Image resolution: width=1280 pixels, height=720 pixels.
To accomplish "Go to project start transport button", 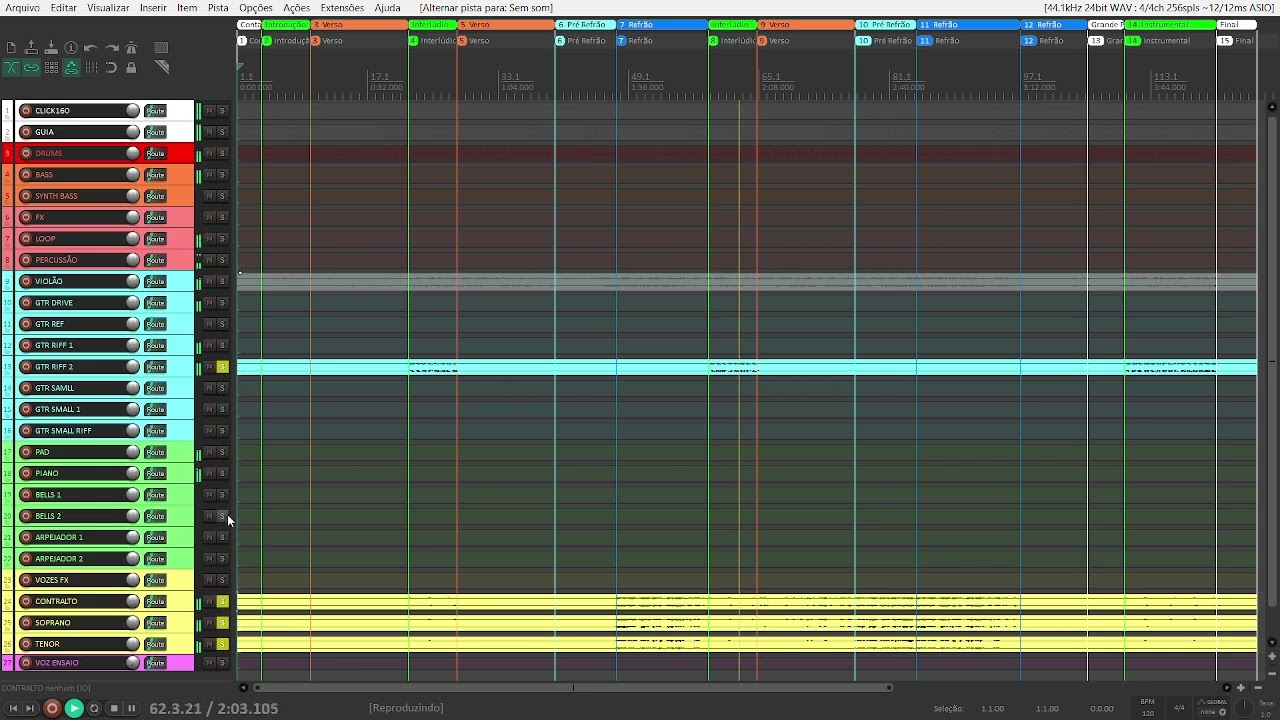I will click(x=13, y=708).
